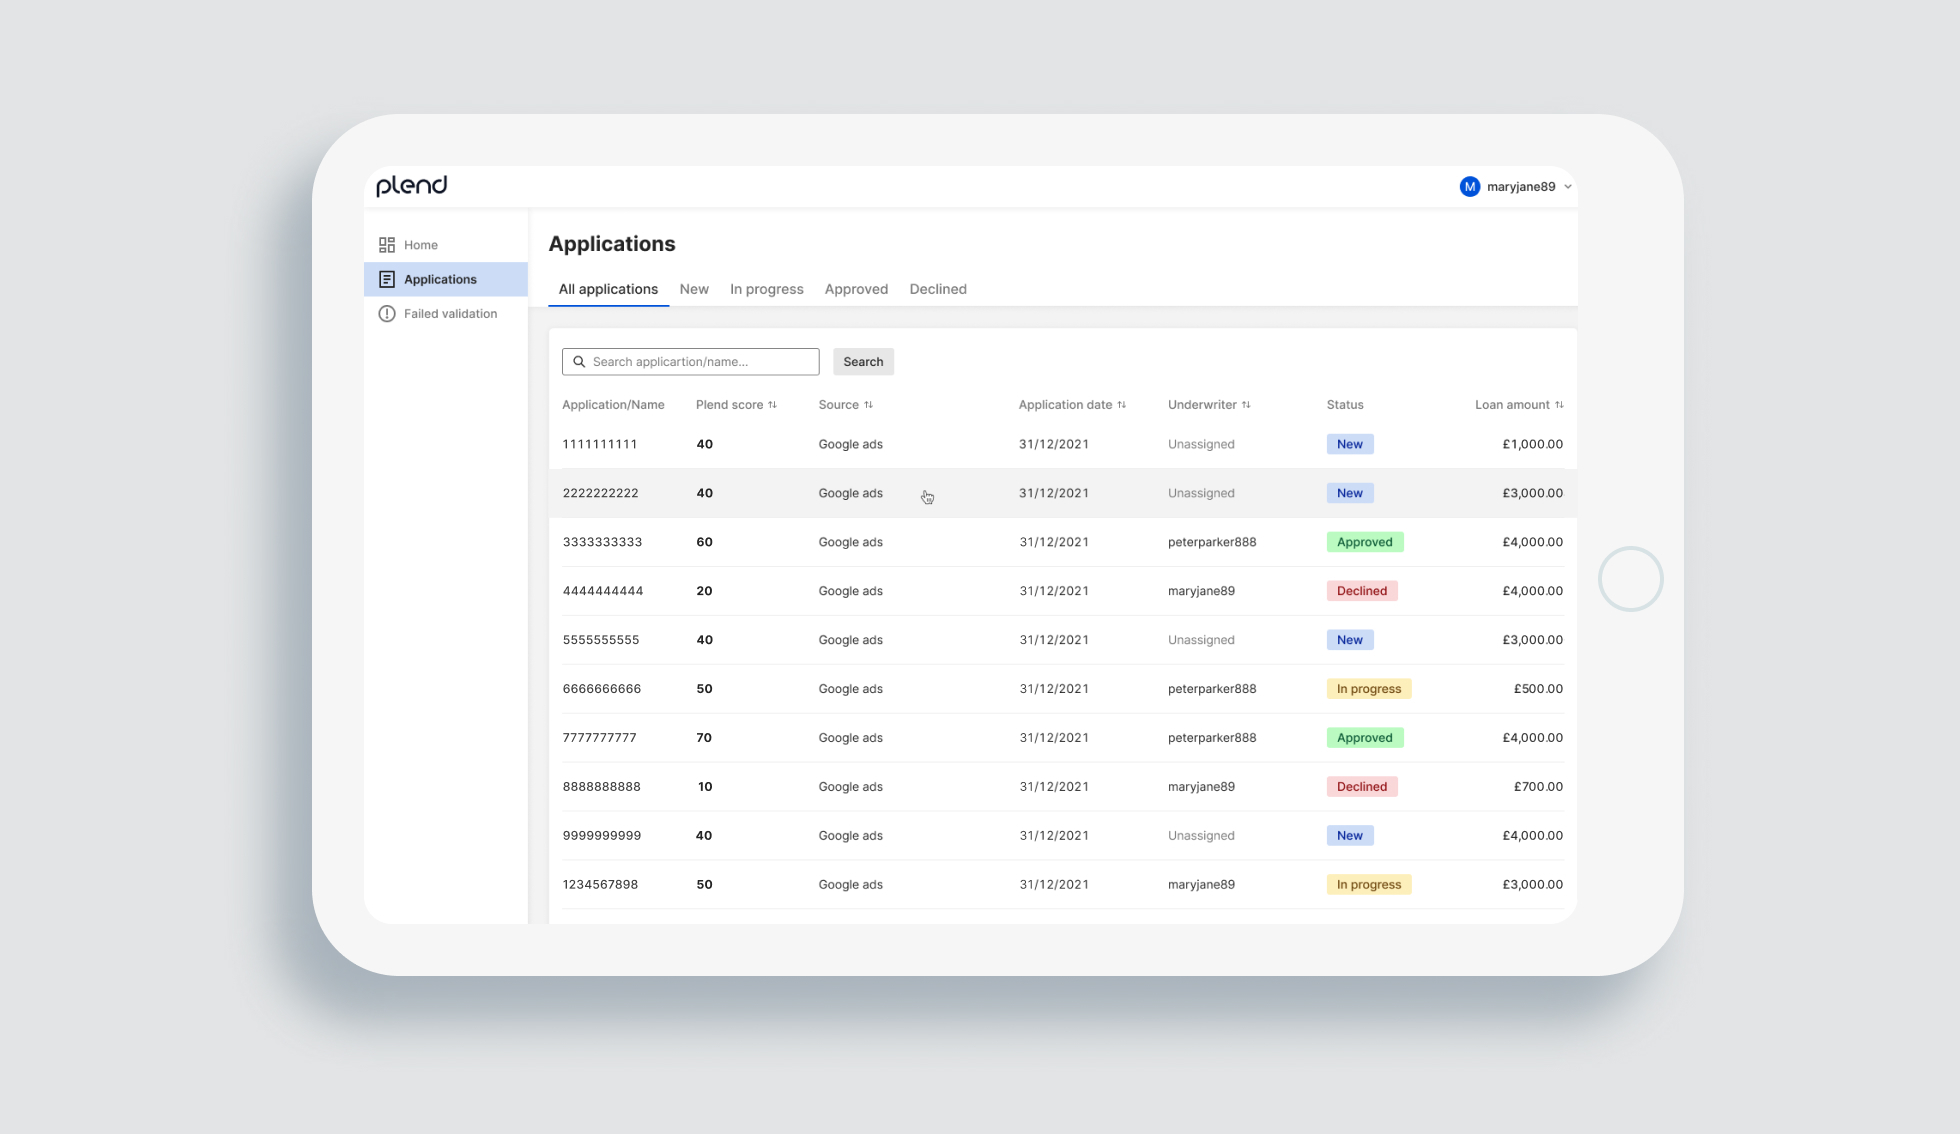Switch to the New tab

[694, 289]
